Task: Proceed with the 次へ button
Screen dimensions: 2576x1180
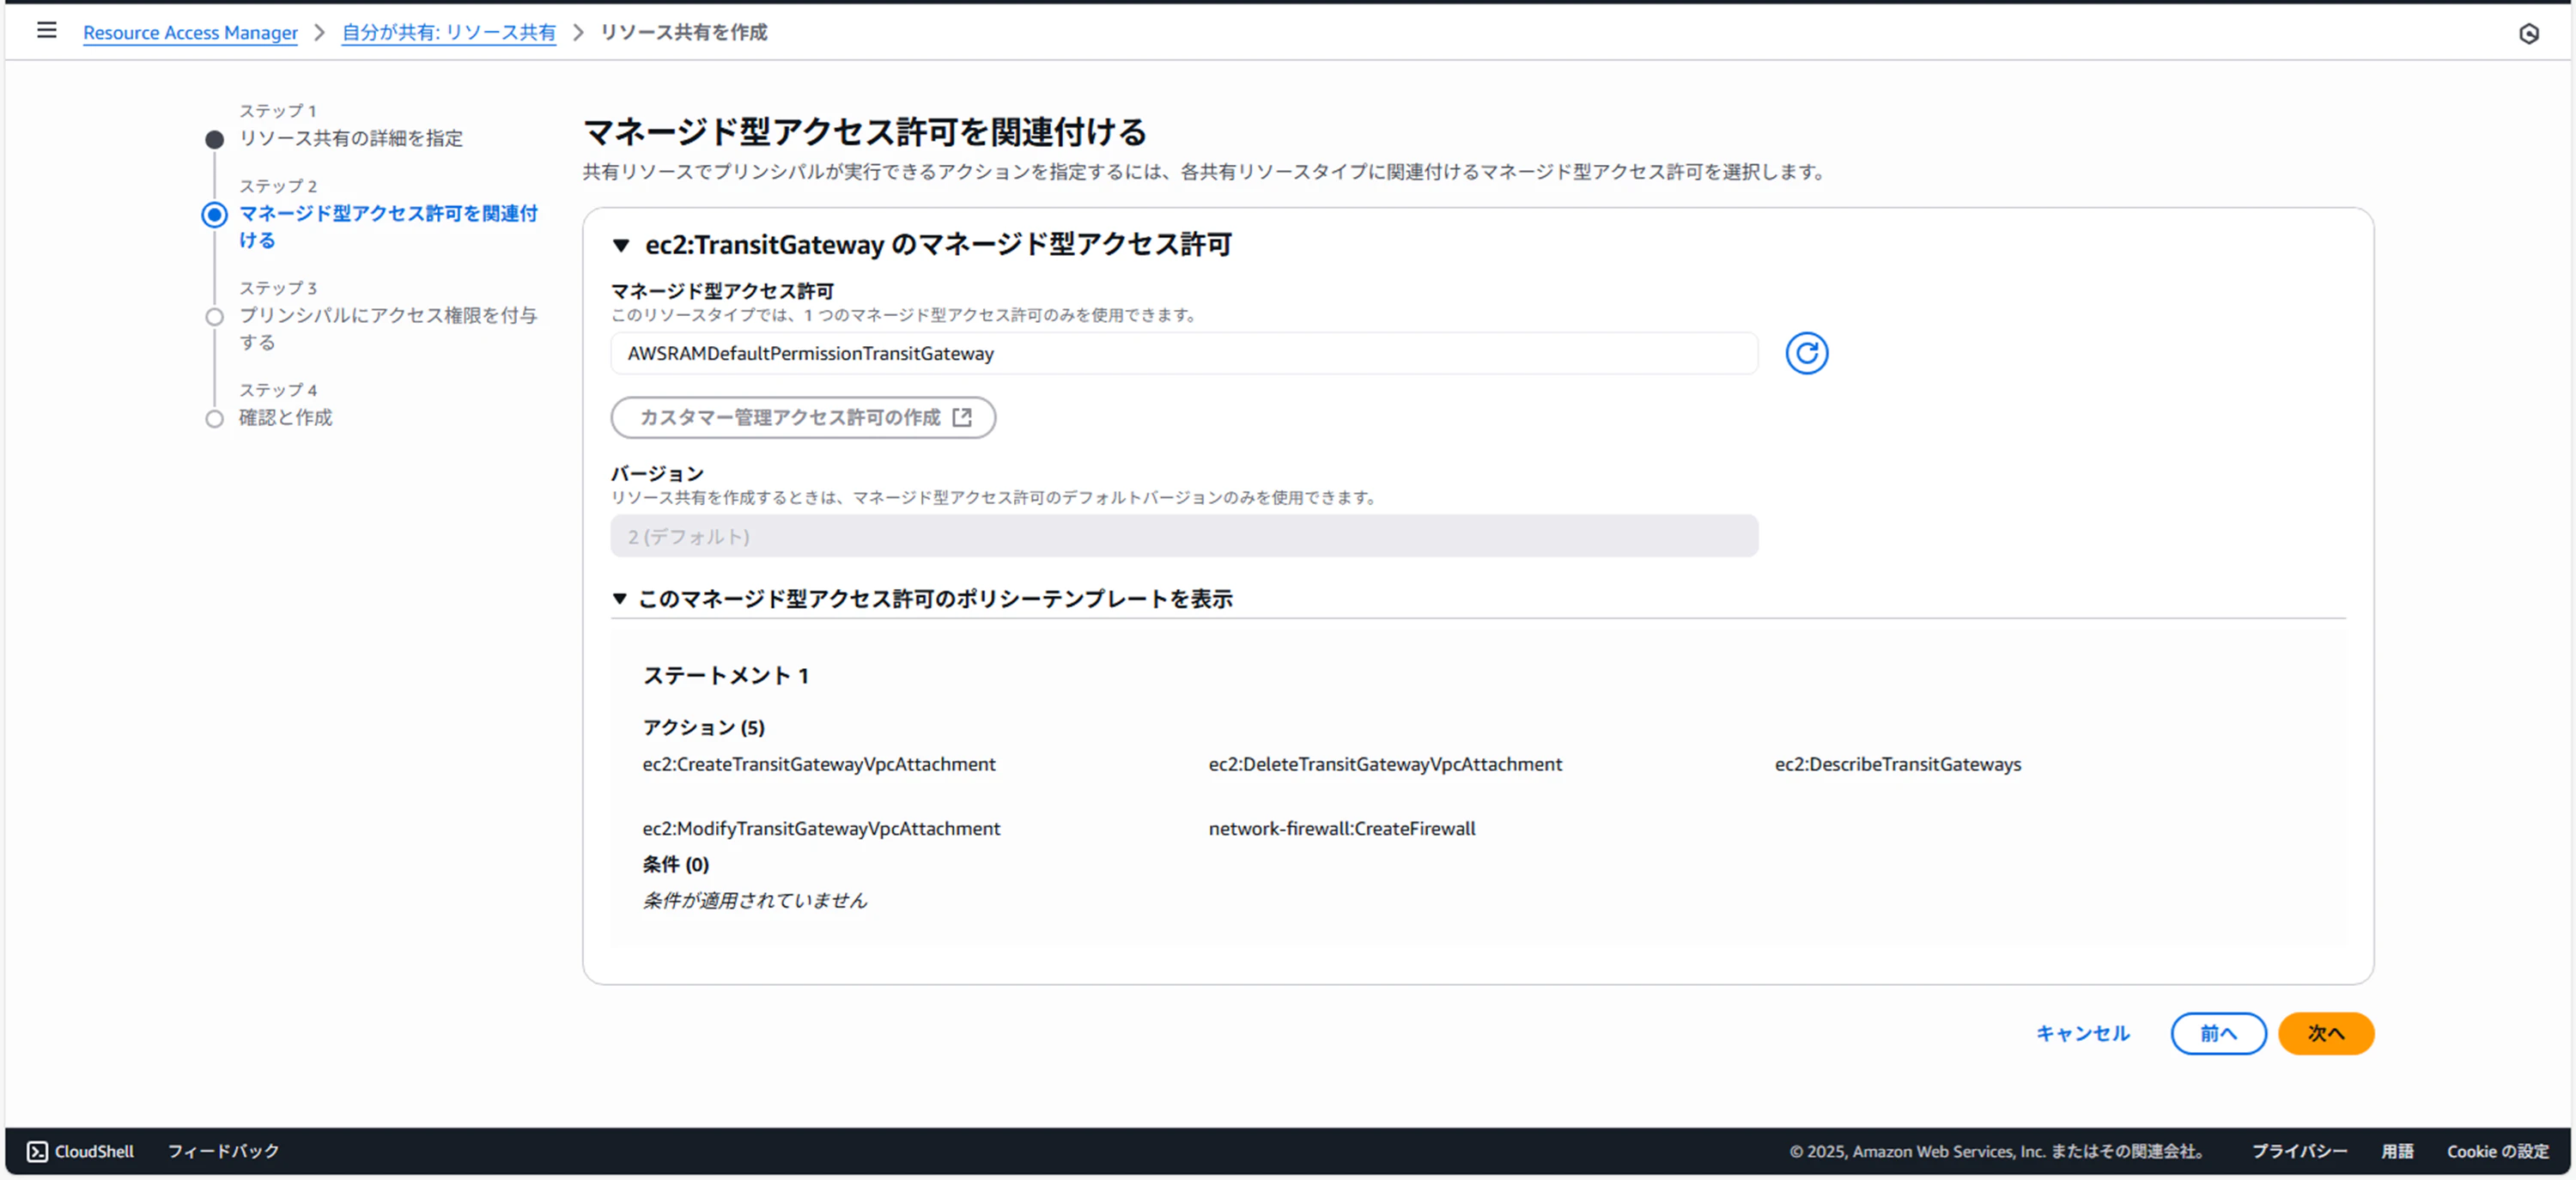Action: tap(2325, 1033)
